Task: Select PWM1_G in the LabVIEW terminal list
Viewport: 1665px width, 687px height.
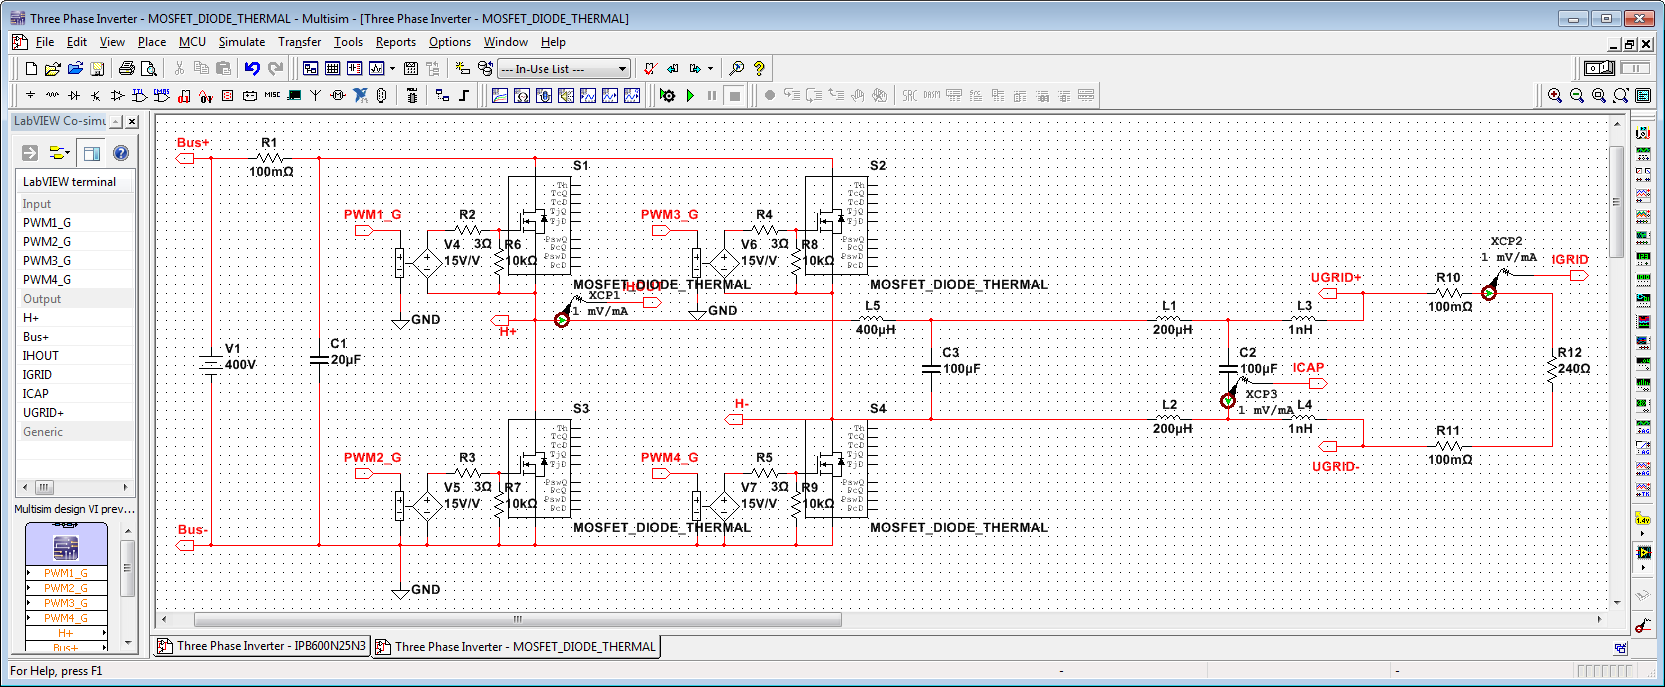Action: [x=47, y=223]
